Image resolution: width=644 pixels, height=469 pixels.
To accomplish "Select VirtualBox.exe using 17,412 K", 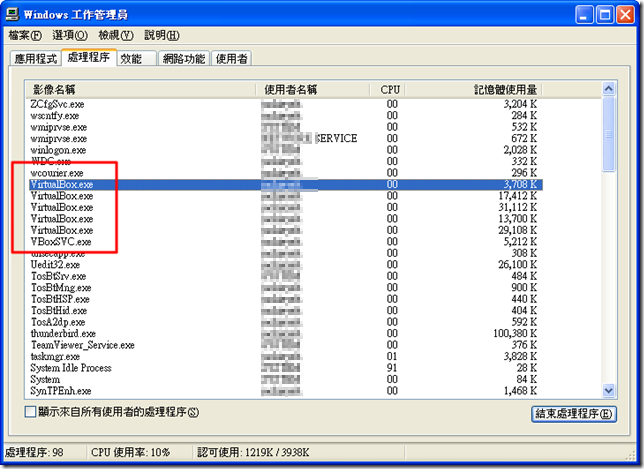I will point(284,196).
